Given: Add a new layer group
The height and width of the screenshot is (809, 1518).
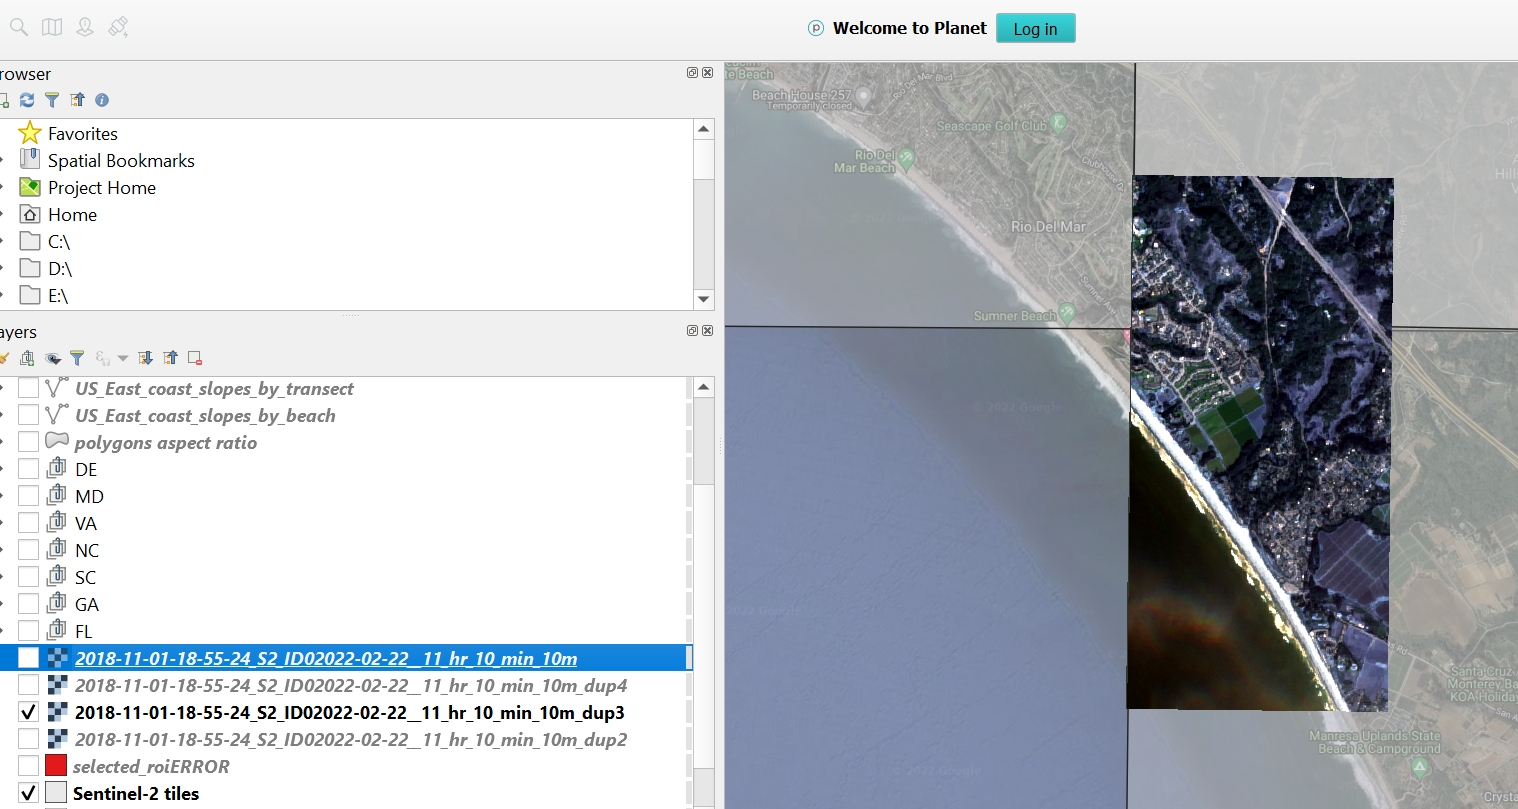Looking at the screenshot, I should (x=27, y=357).
